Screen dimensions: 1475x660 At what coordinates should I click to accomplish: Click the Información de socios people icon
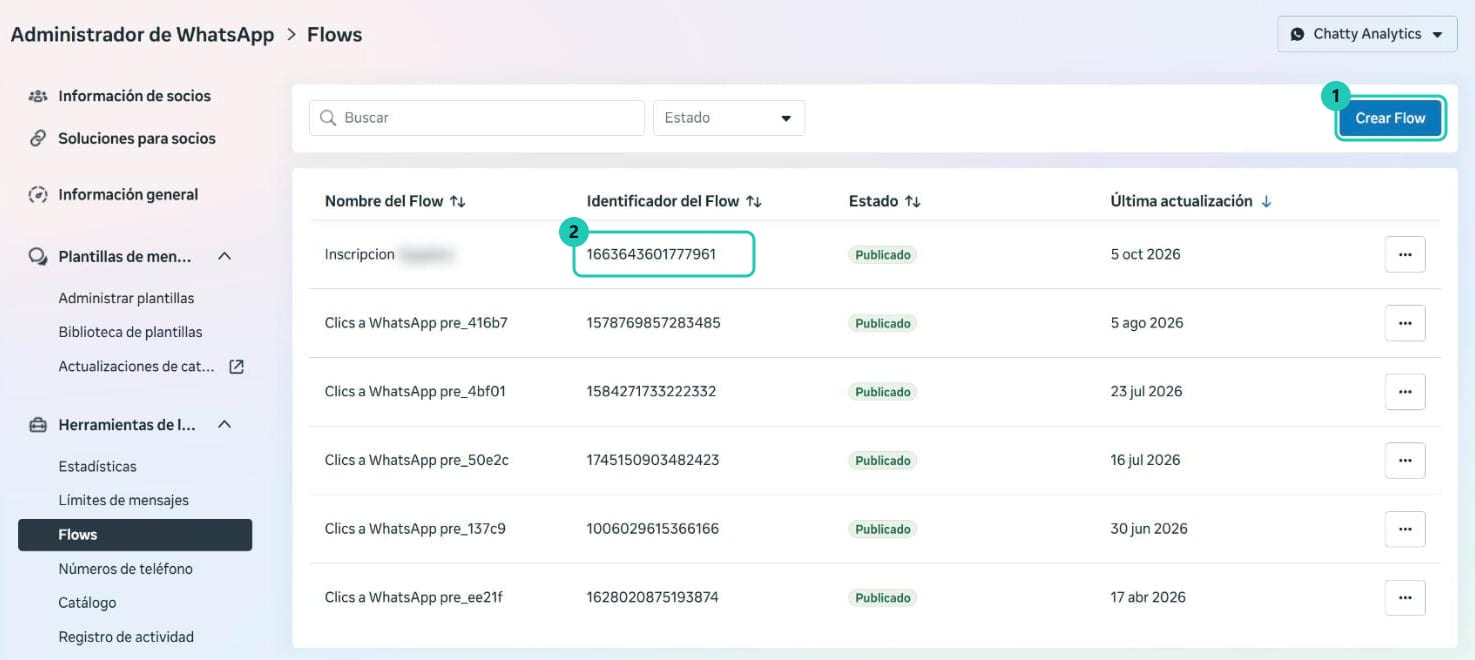click(38, 96)
